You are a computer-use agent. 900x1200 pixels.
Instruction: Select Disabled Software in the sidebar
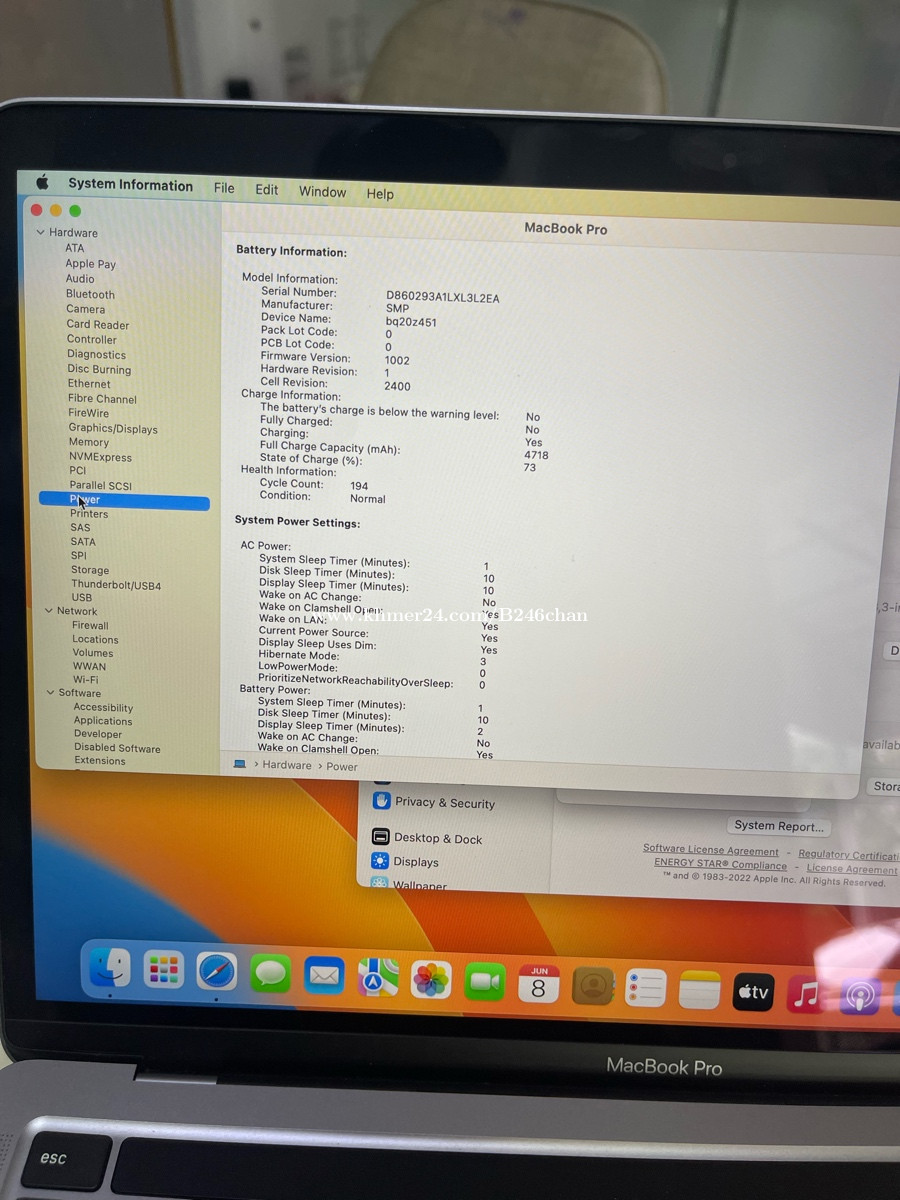coord(117,748)
